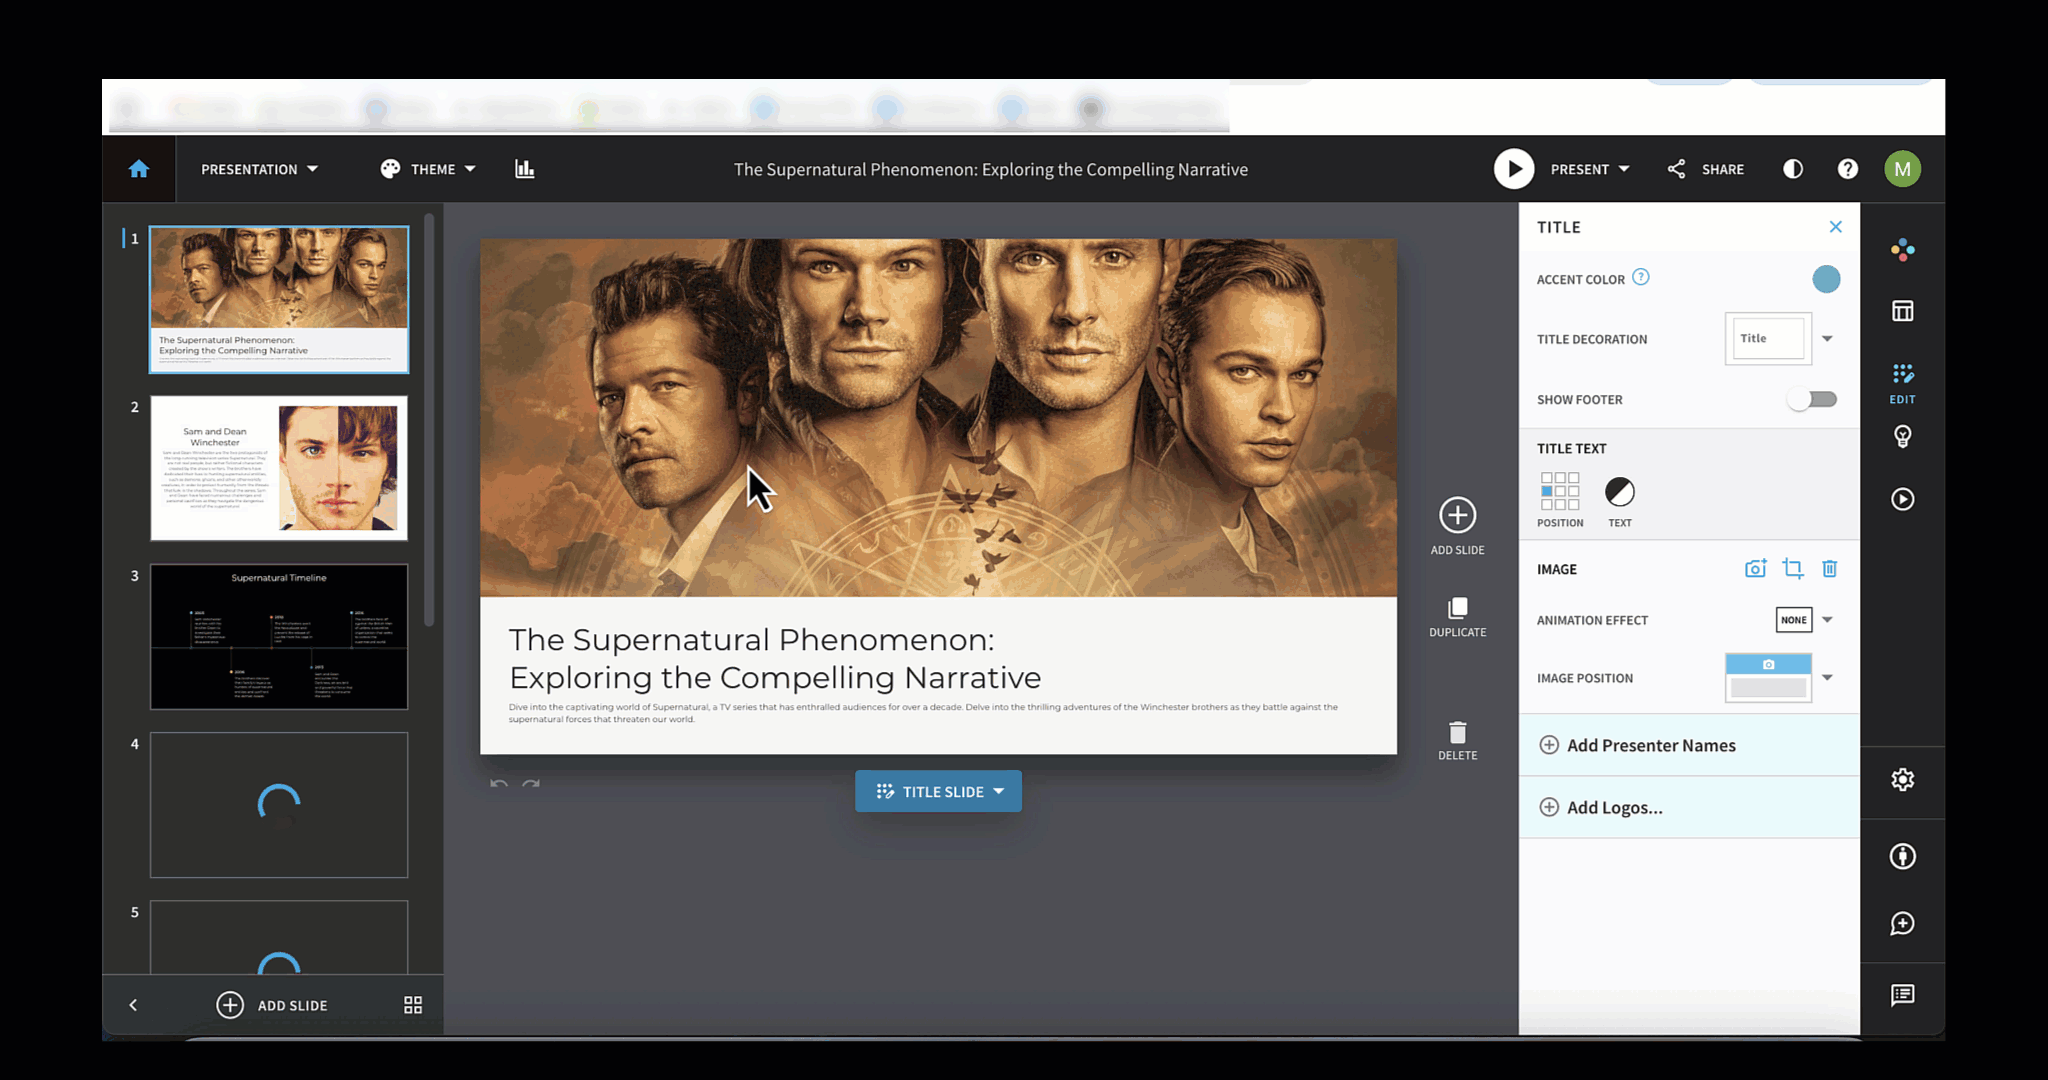The width and height of the screenshot is (2048, 1080).
Task: Select Sam and Dean Winchester slide thumbnail
Action: point(279,468)
